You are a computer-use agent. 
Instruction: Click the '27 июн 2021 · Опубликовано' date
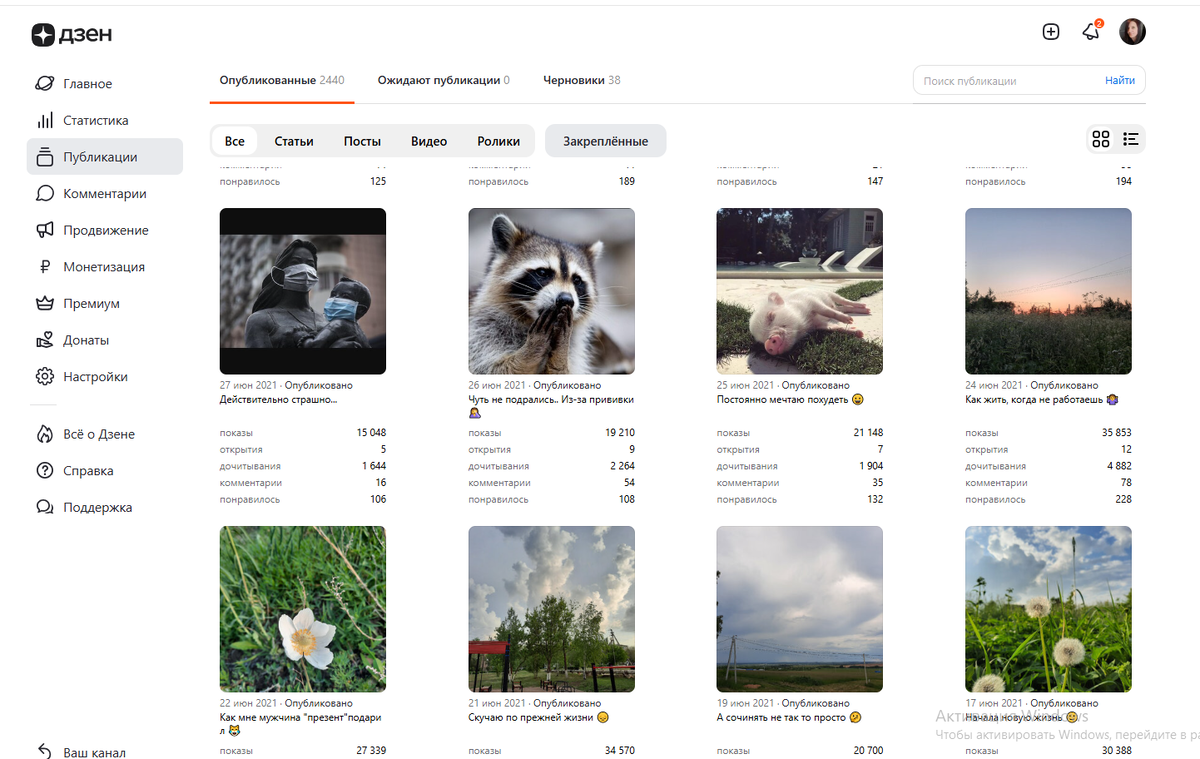[x=286, y=385]
